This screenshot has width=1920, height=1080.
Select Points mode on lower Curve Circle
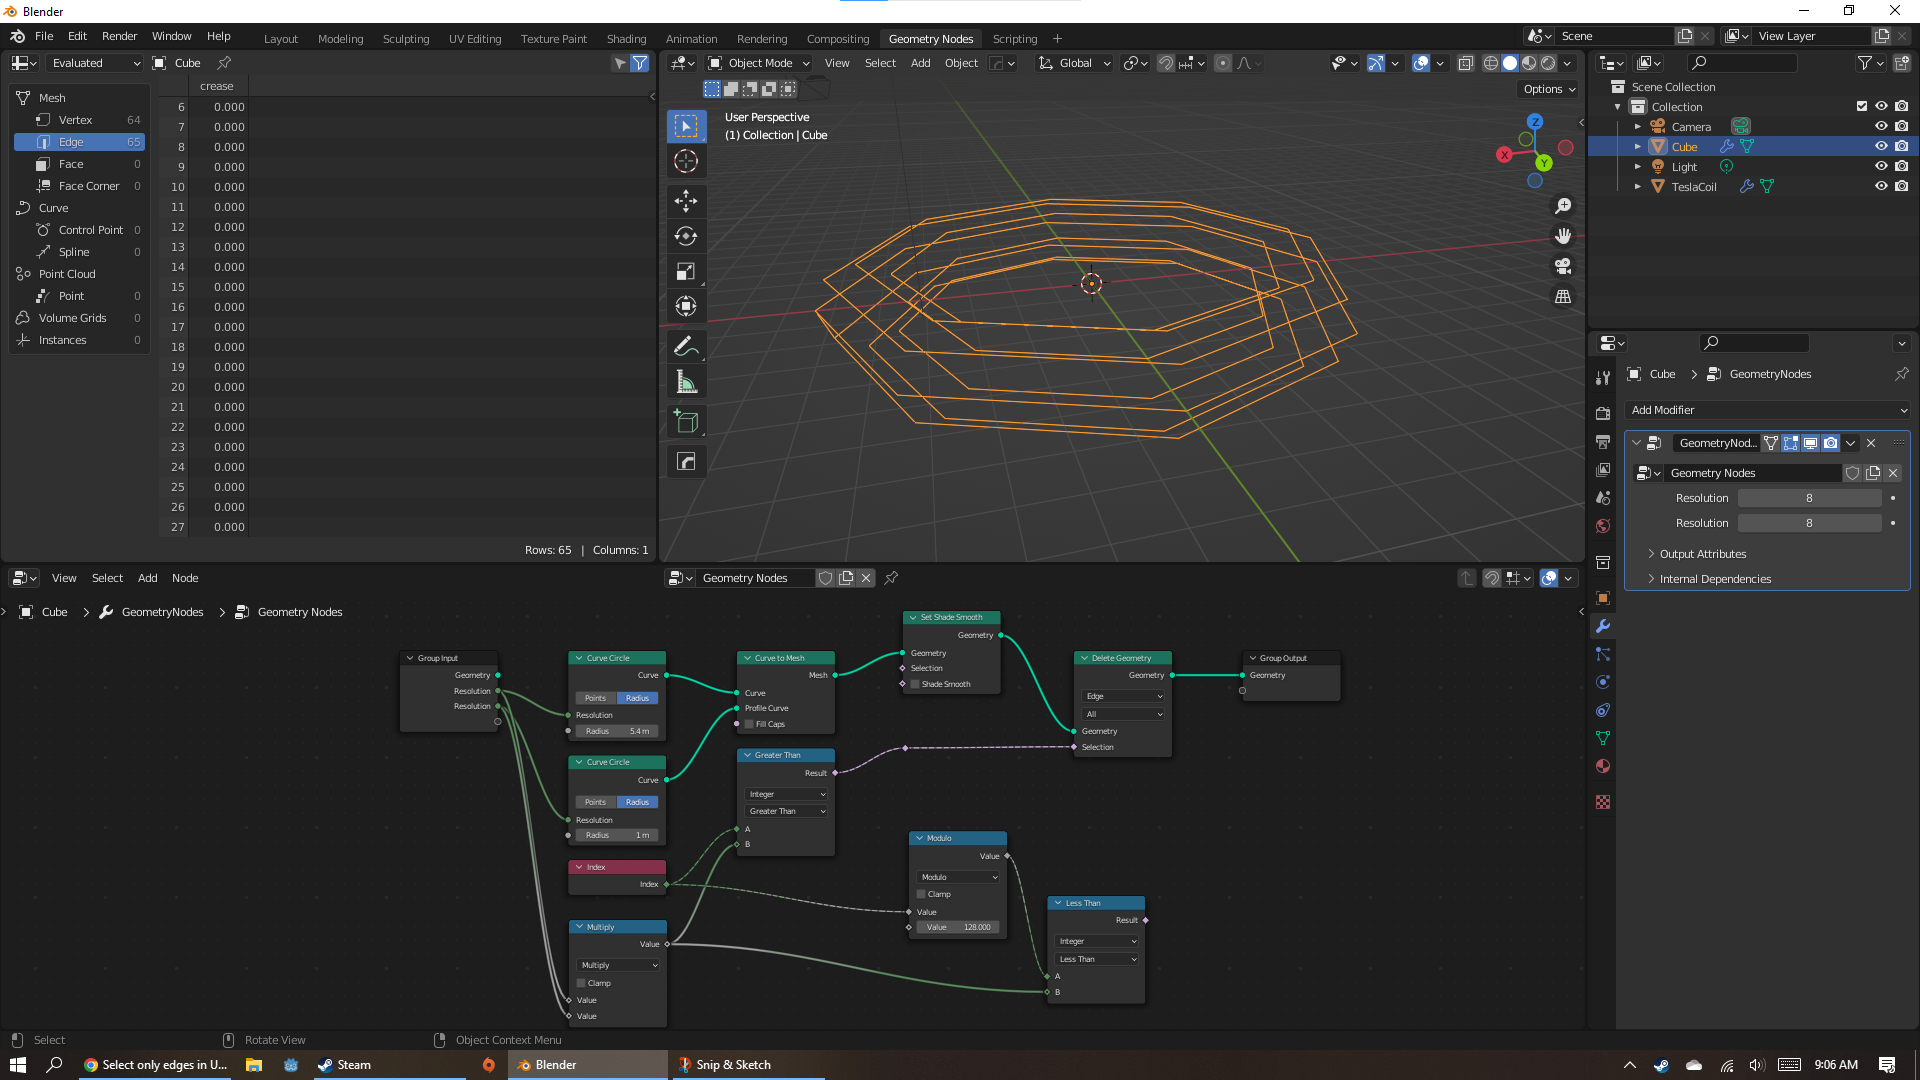point(595,802)
